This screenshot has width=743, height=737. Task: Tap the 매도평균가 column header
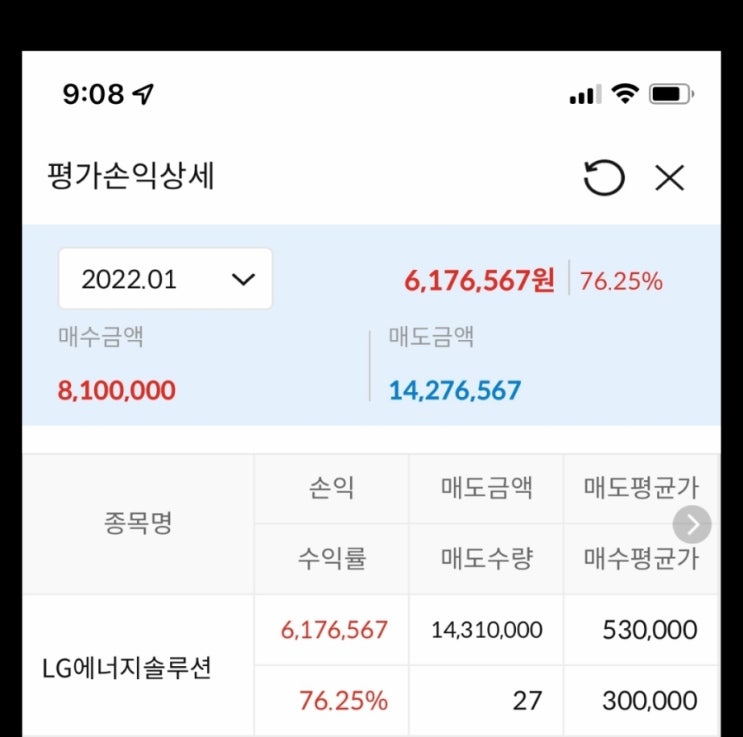pyautogui.click(x=641, y=488)
